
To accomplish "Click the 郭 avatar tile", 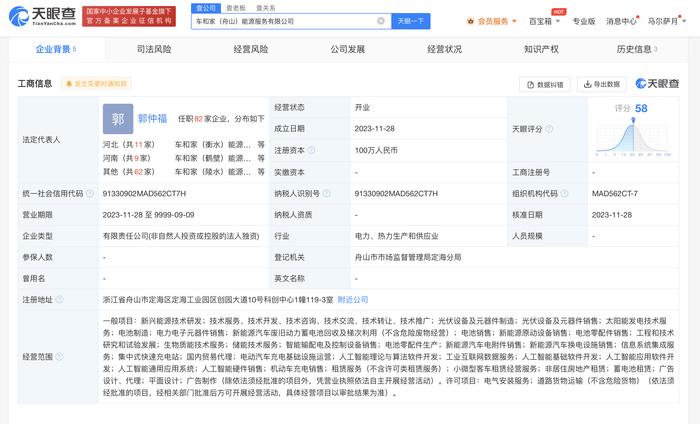I will point(118,119).
